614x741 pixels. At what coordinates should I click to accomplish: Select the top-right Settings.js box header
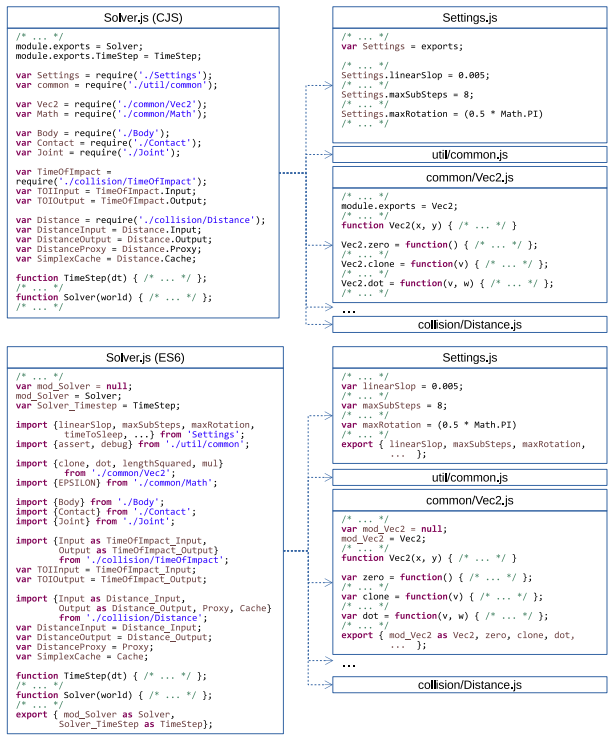[469, 18]
